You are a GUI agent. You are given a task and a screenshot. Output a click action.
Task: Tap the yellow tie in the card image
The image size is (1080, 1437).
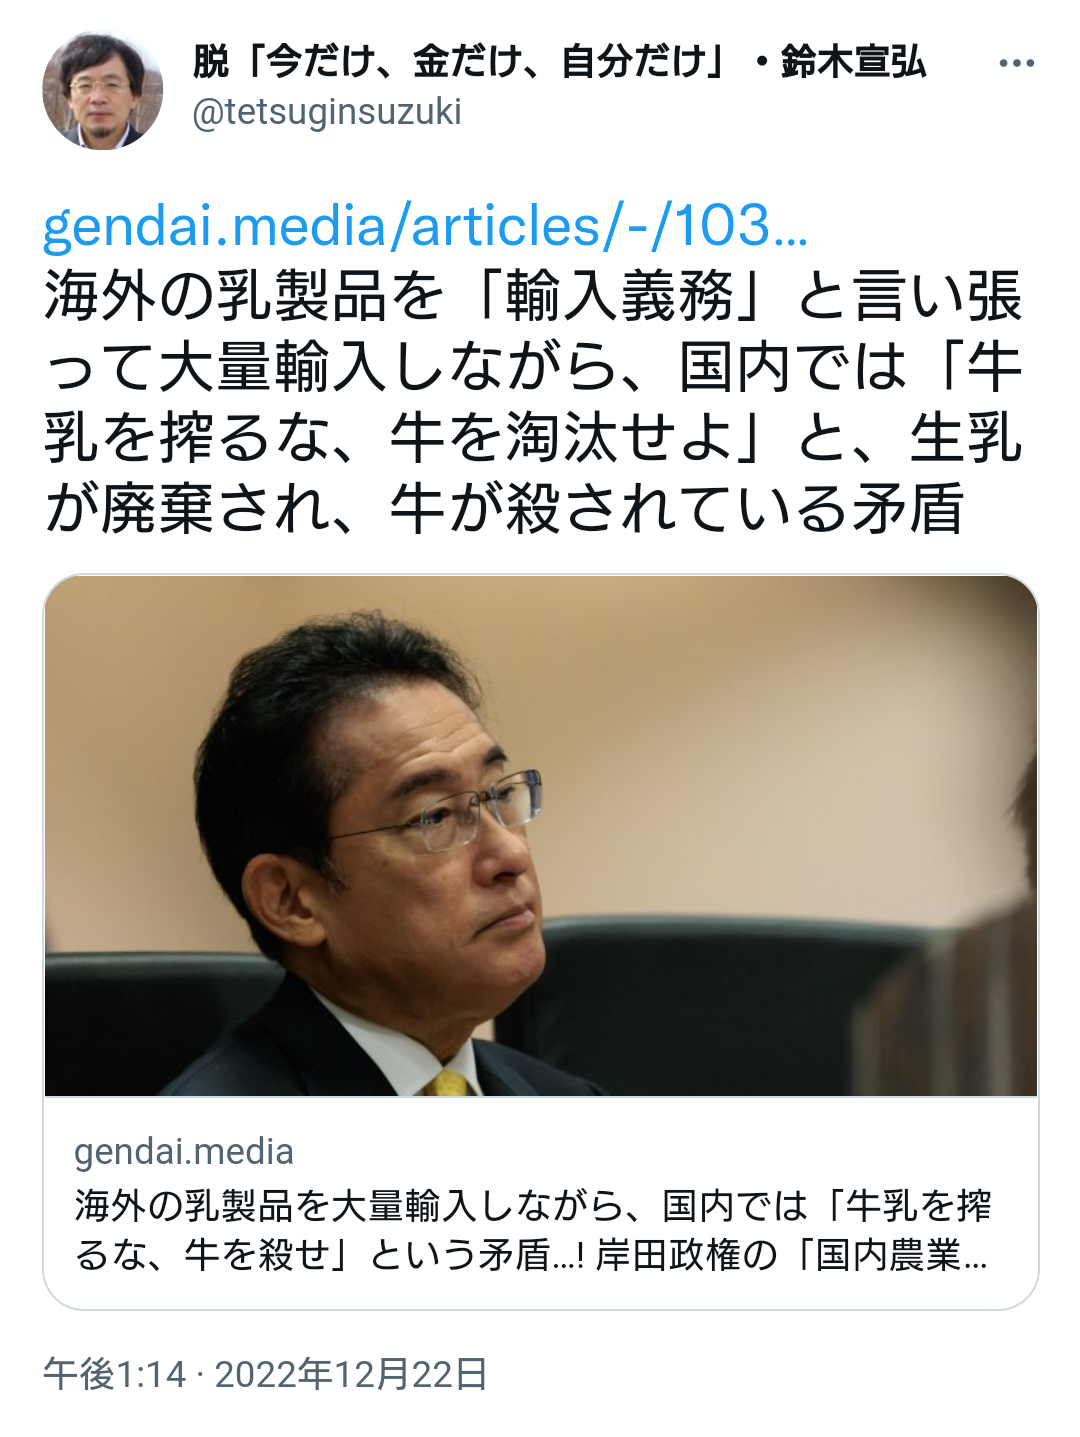tap(448, 1082)
